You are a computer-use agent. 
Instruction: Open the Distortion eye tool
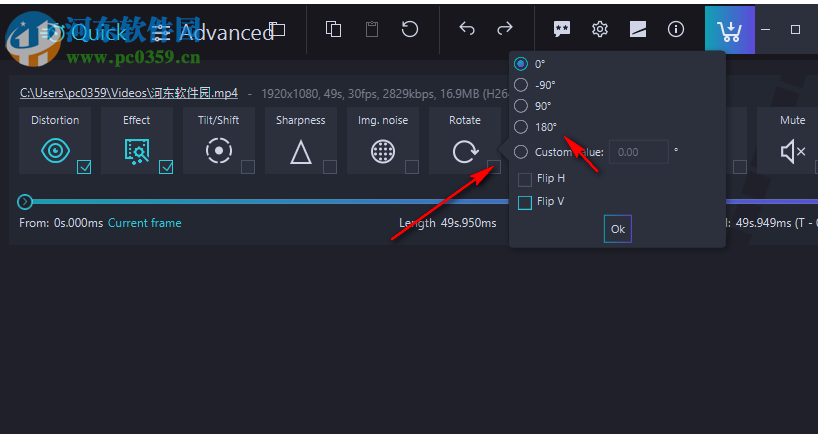pyautogui.click(x=55, y=151)
